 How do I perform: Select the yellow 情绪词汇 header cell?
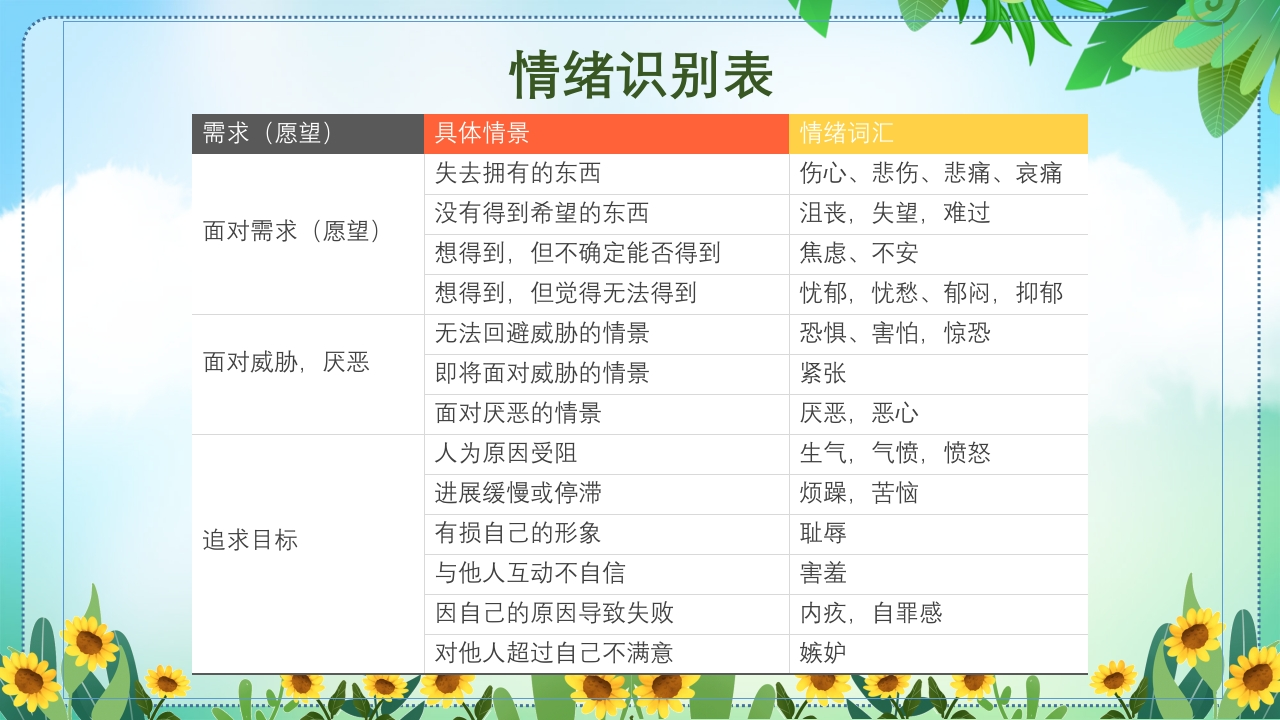[x=937, y=134]
